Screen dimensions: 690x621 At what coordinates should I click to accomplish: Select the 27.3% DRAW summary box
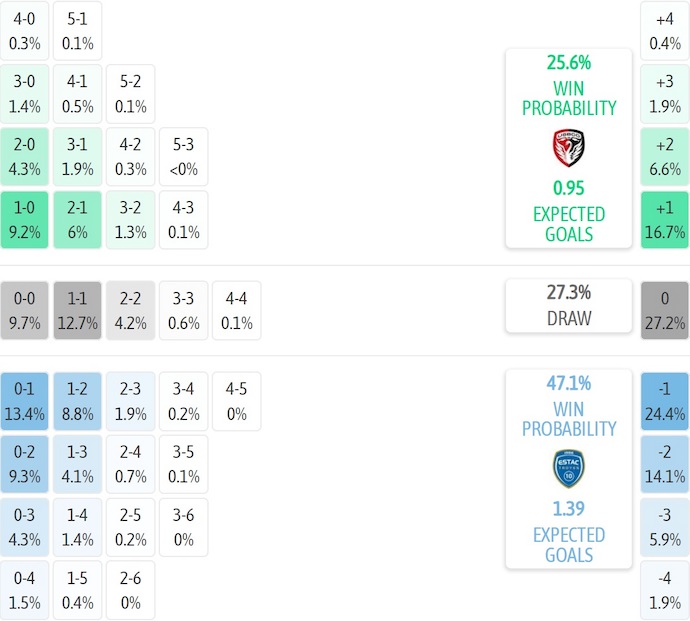(568, 305)
